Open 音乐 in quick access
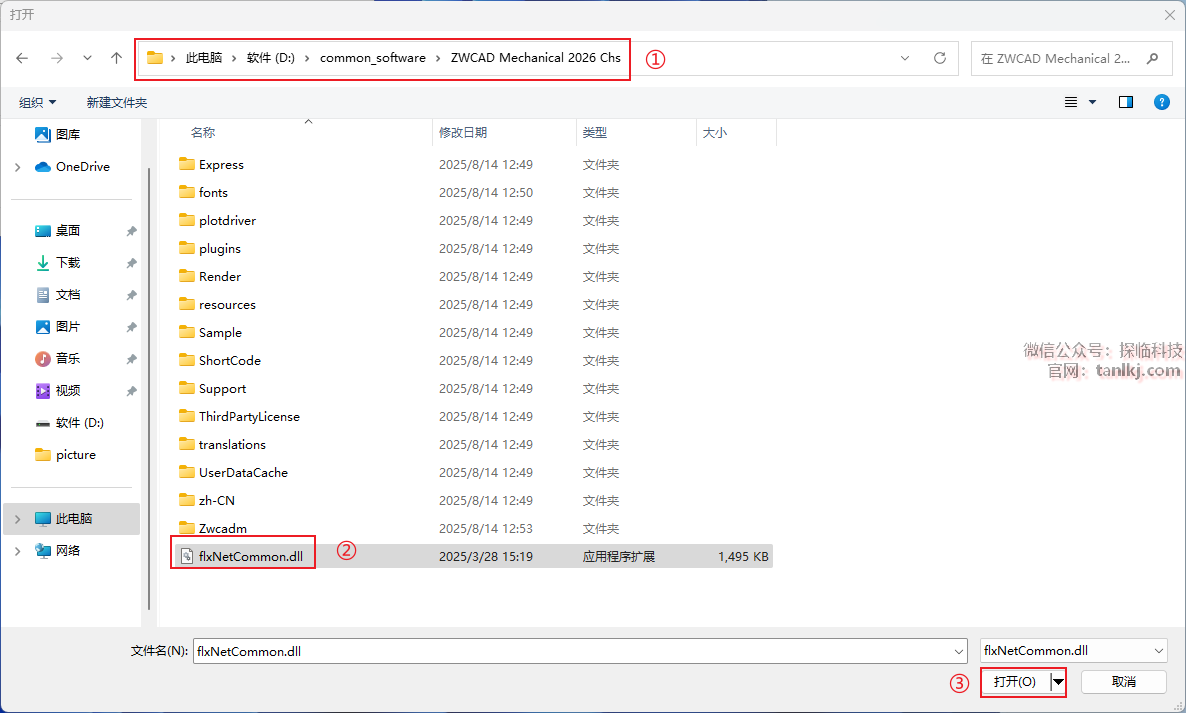The height and width of the screenshot is (713, 1186). [57, 358]
